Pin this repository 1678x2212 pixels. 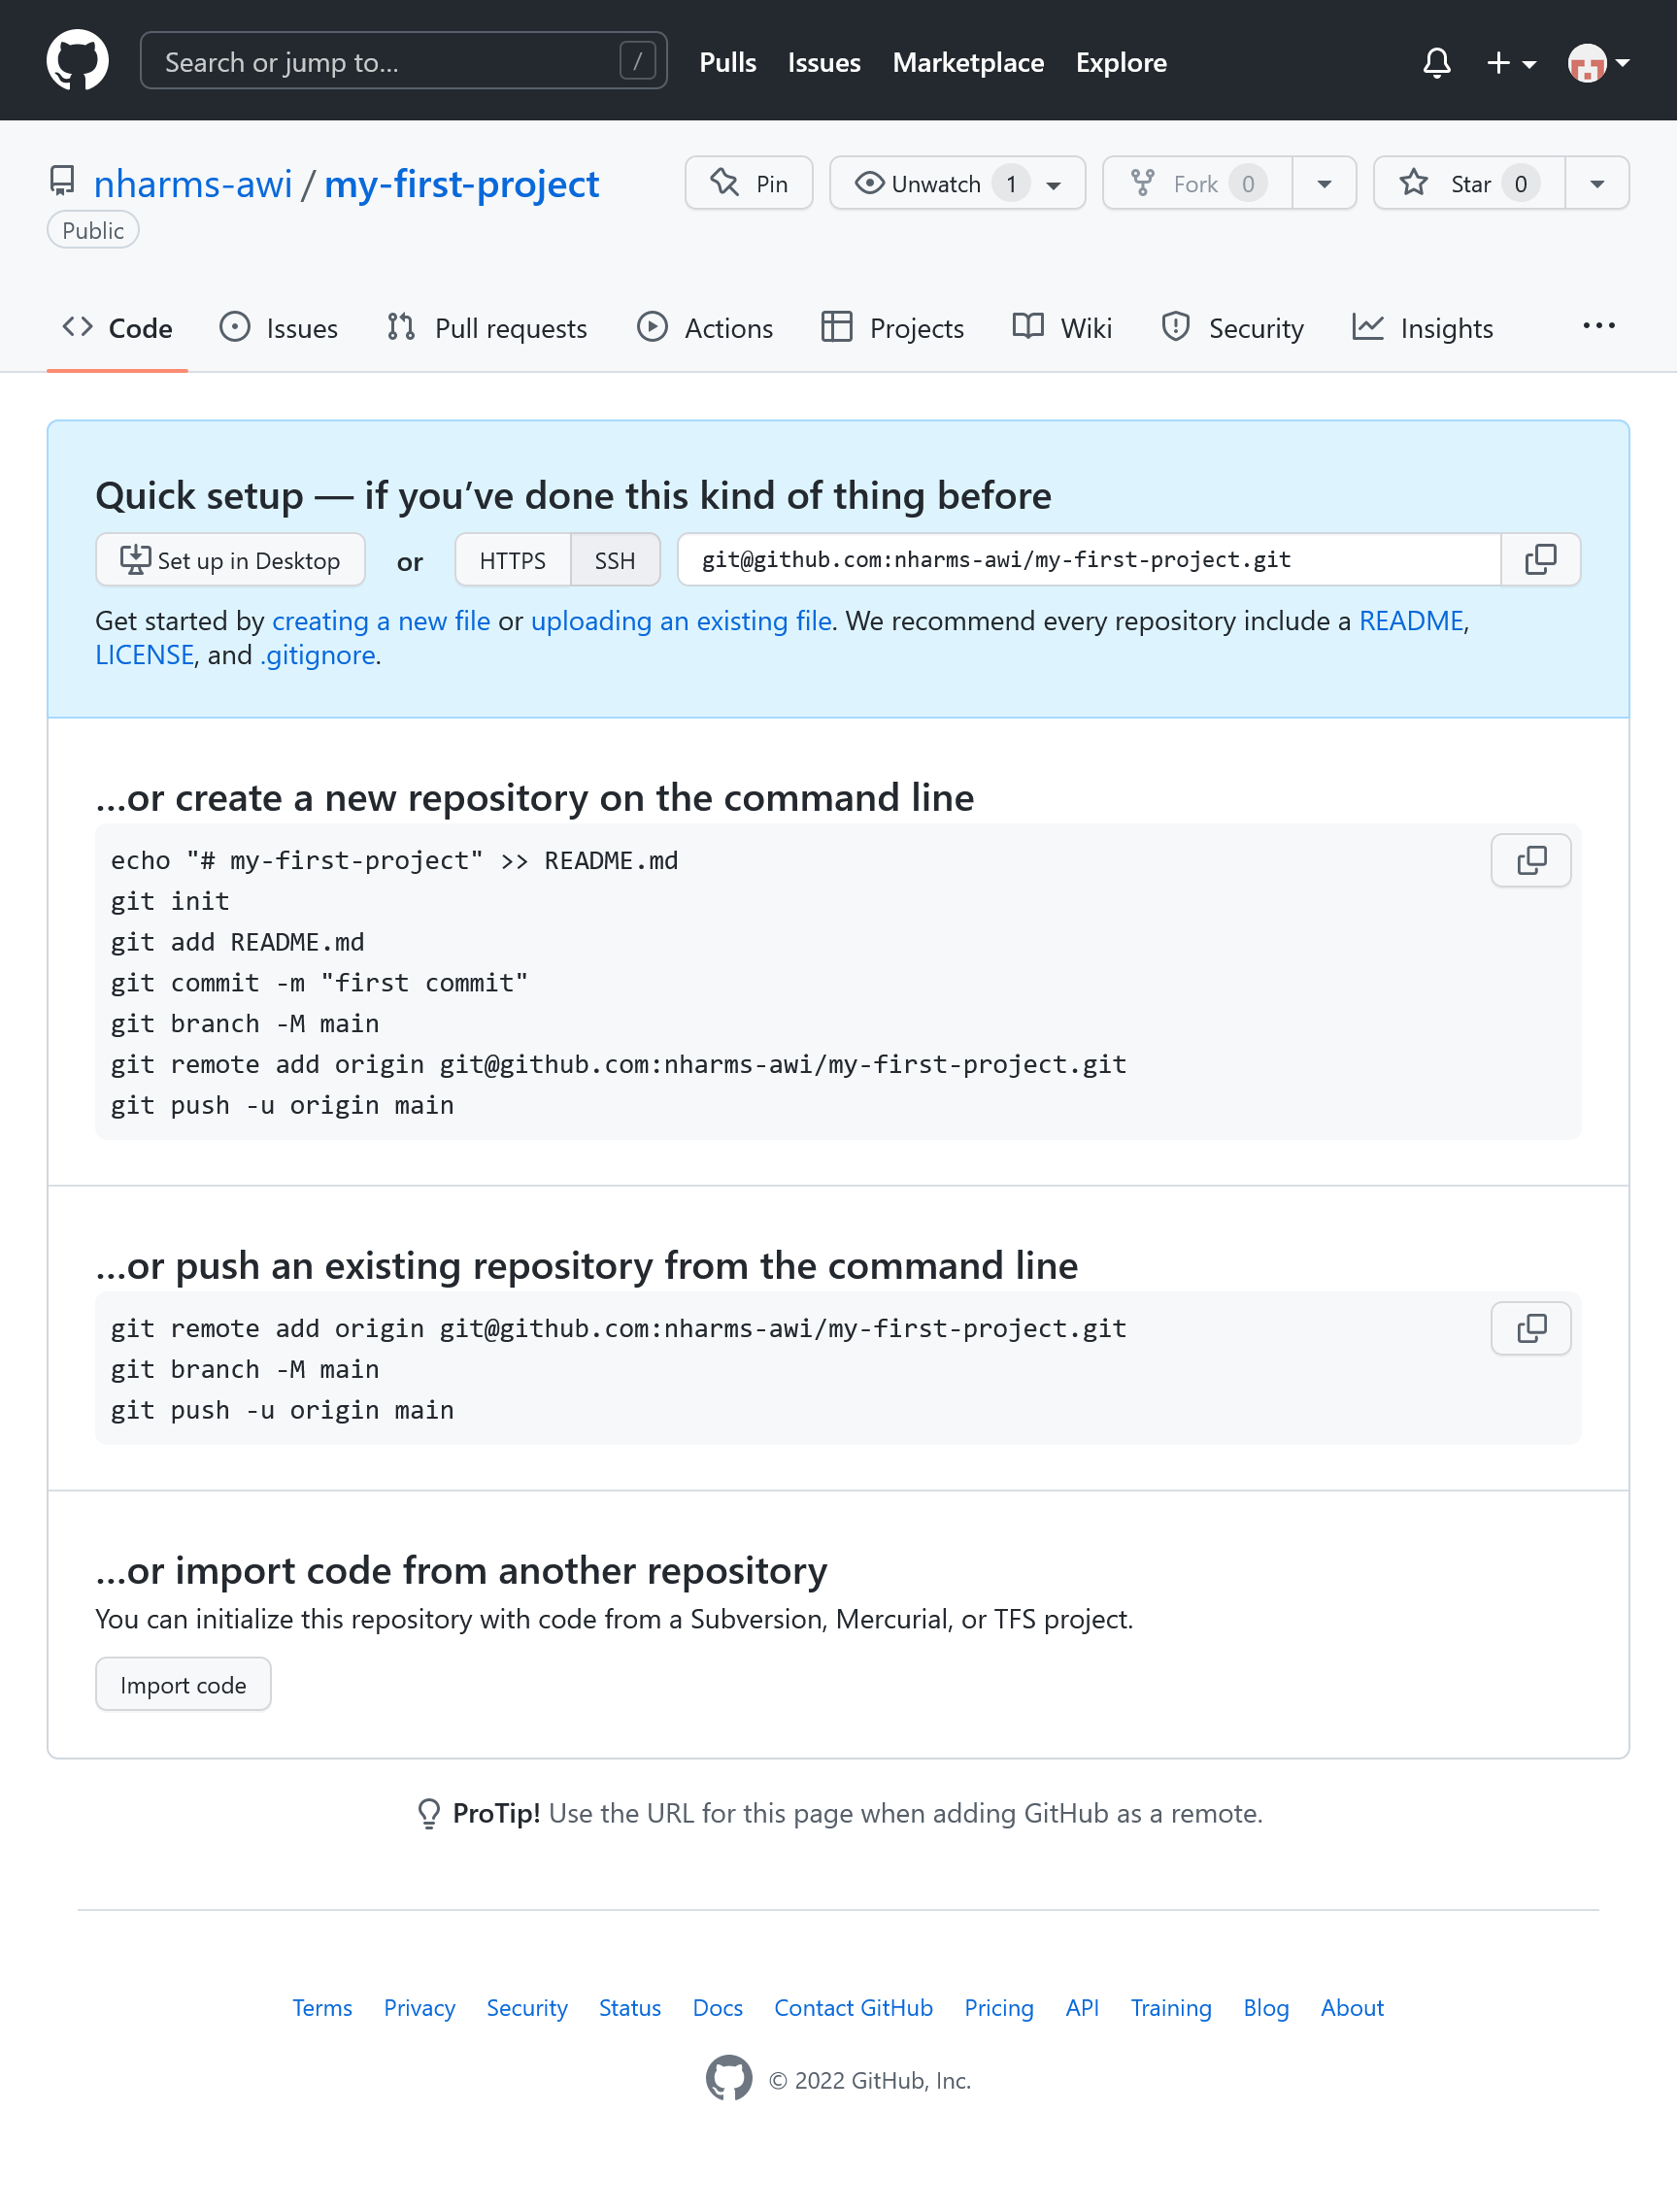[749, 183]
